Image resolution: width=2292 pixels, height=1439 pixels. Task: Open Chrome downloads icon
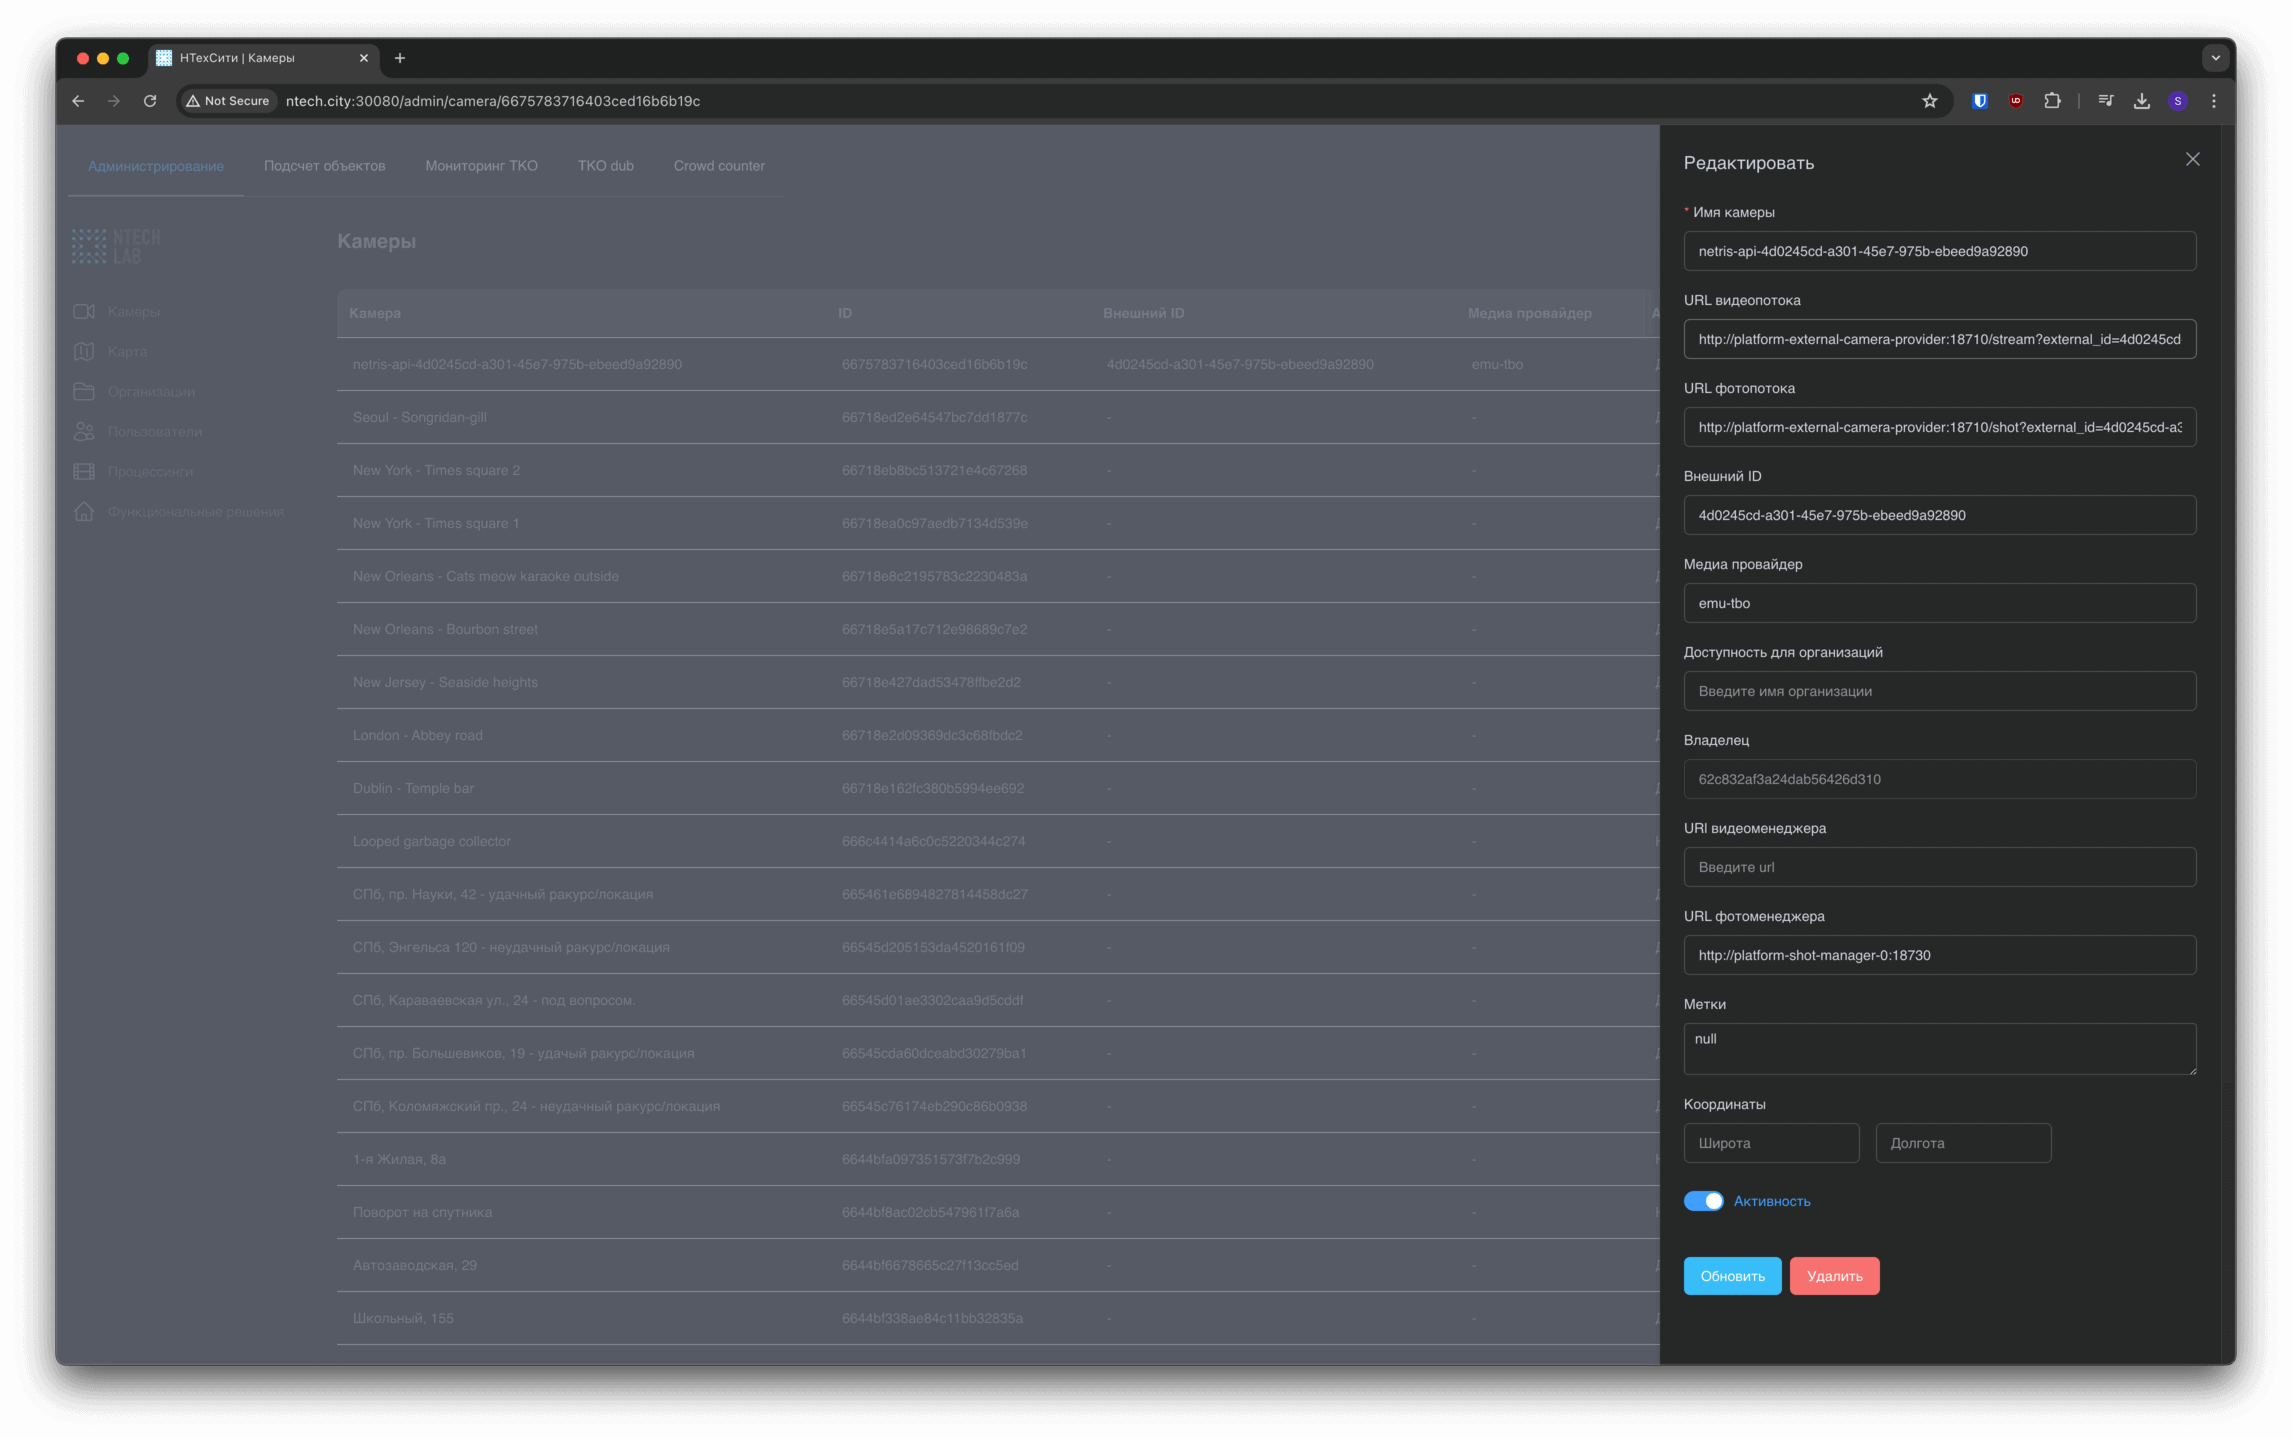coord(2141,101)
